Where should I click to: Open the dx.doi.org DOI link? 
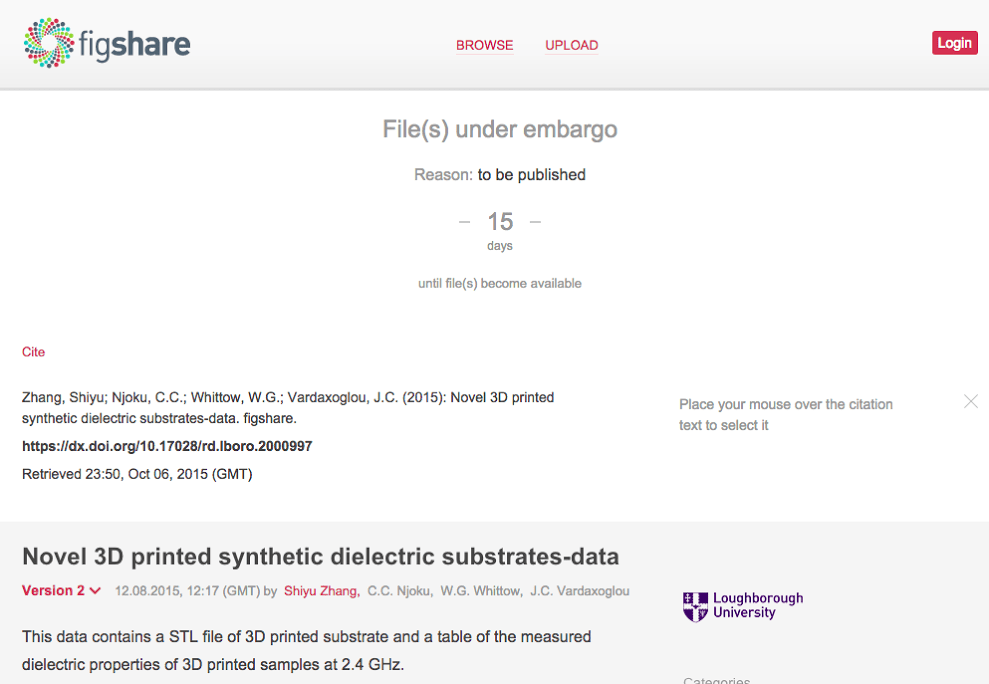[x=167, y=446]
